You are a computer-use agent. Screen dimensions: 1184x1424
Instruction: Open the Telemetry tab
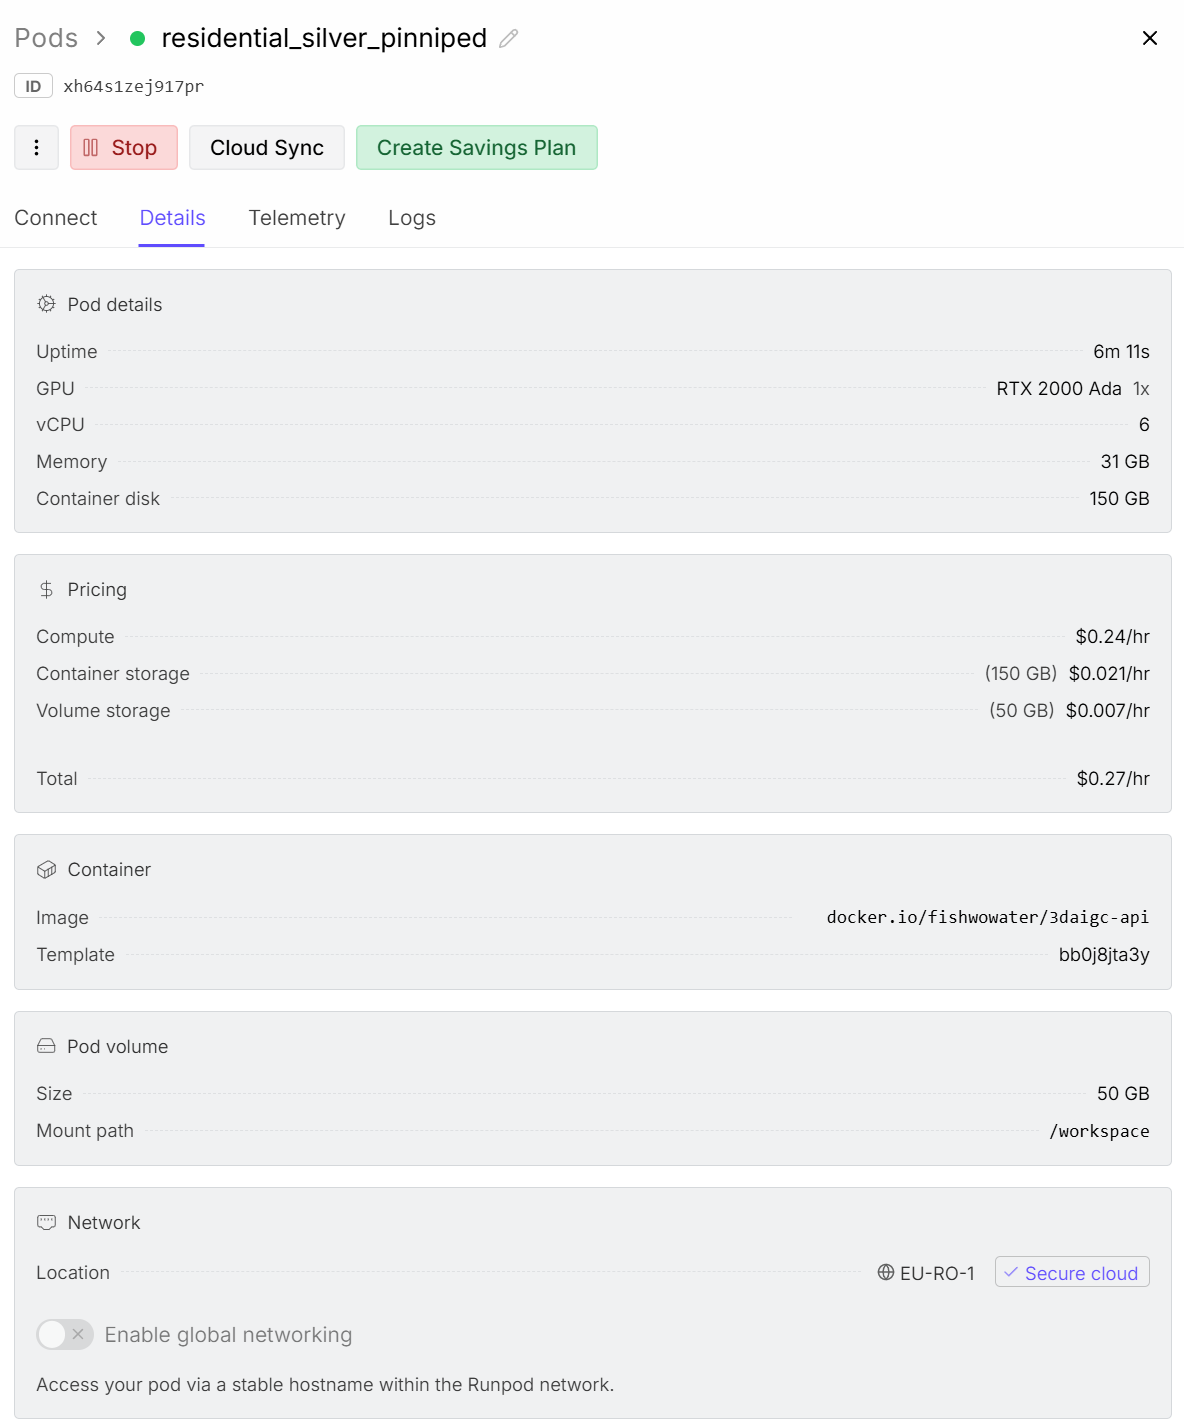tap(297, 218)
